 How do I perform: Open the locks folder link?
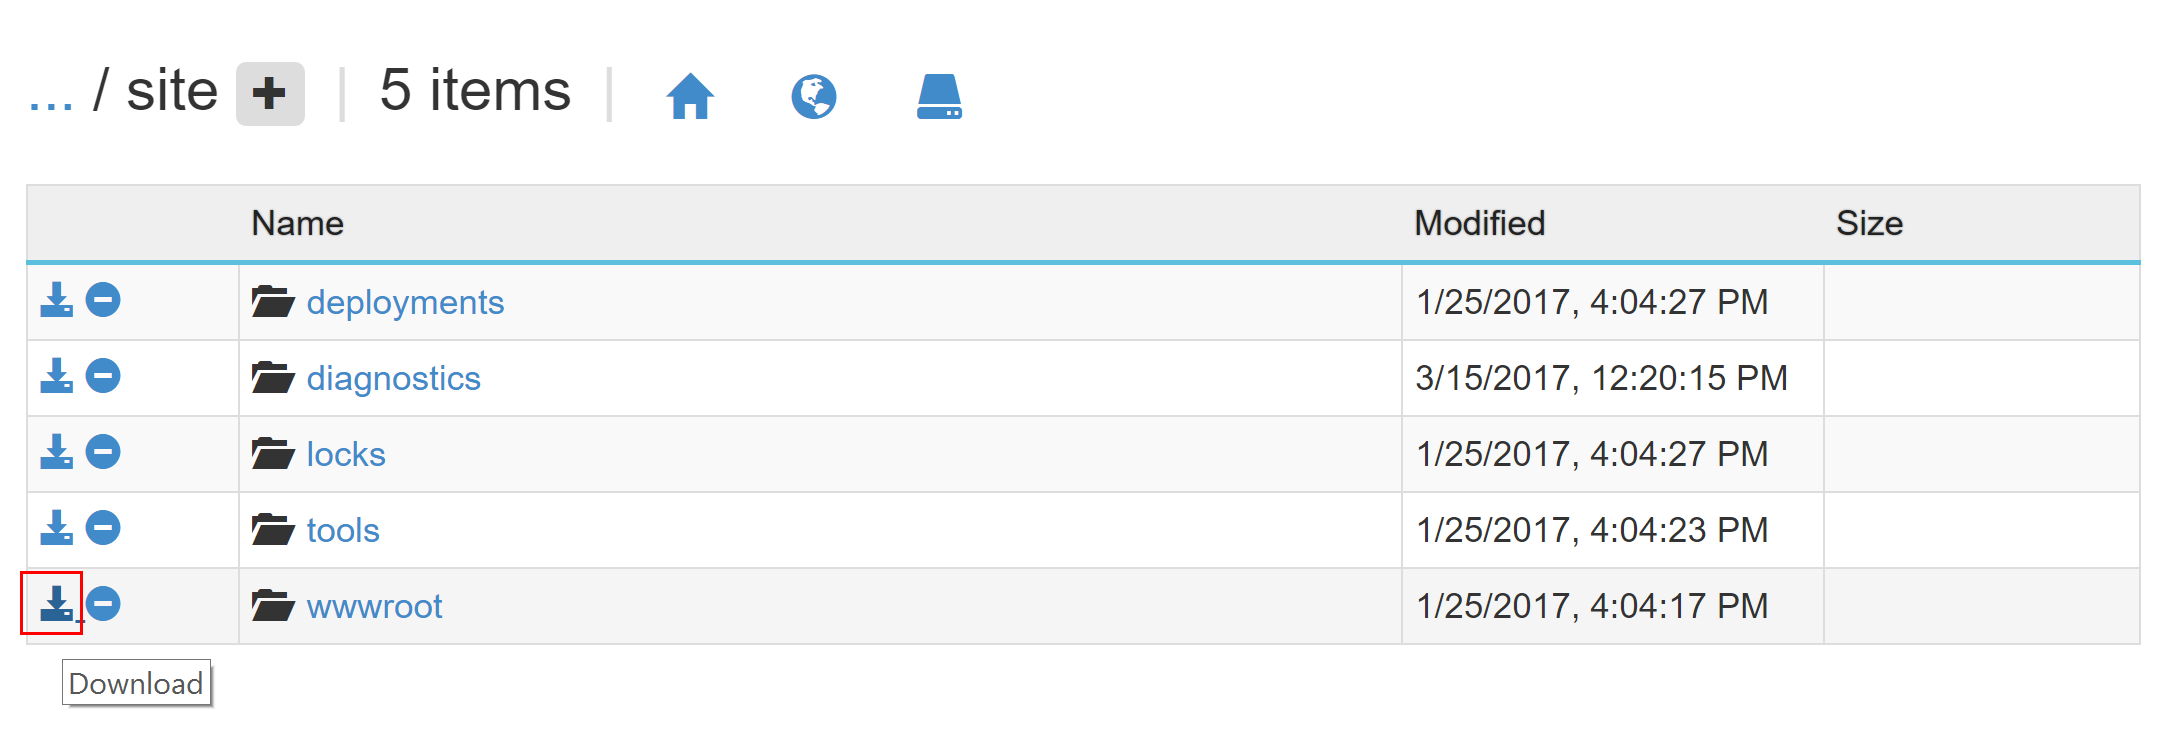(x=345, y=454)
